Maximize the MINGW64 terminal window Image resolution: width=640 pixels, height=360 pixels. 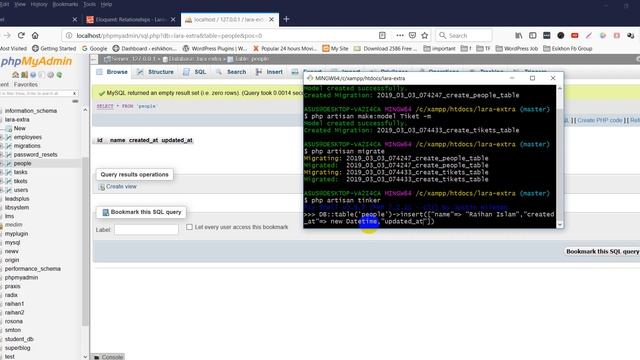click(x=532, y=78)
